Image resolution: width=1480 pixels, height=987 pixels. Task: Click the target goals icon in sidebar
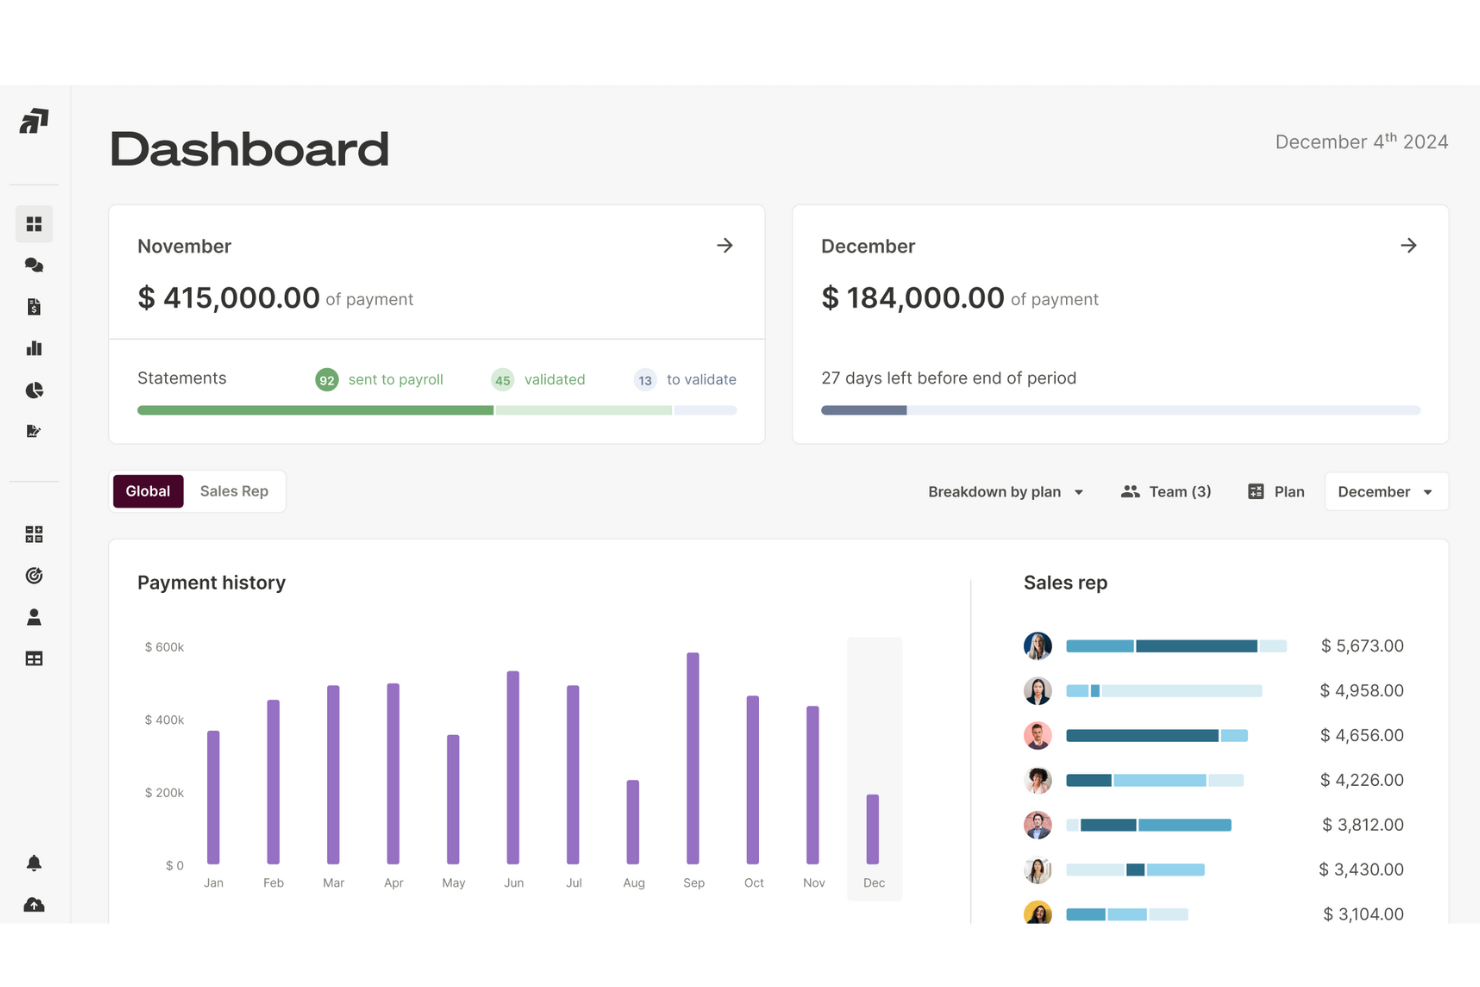coord(34,575)
